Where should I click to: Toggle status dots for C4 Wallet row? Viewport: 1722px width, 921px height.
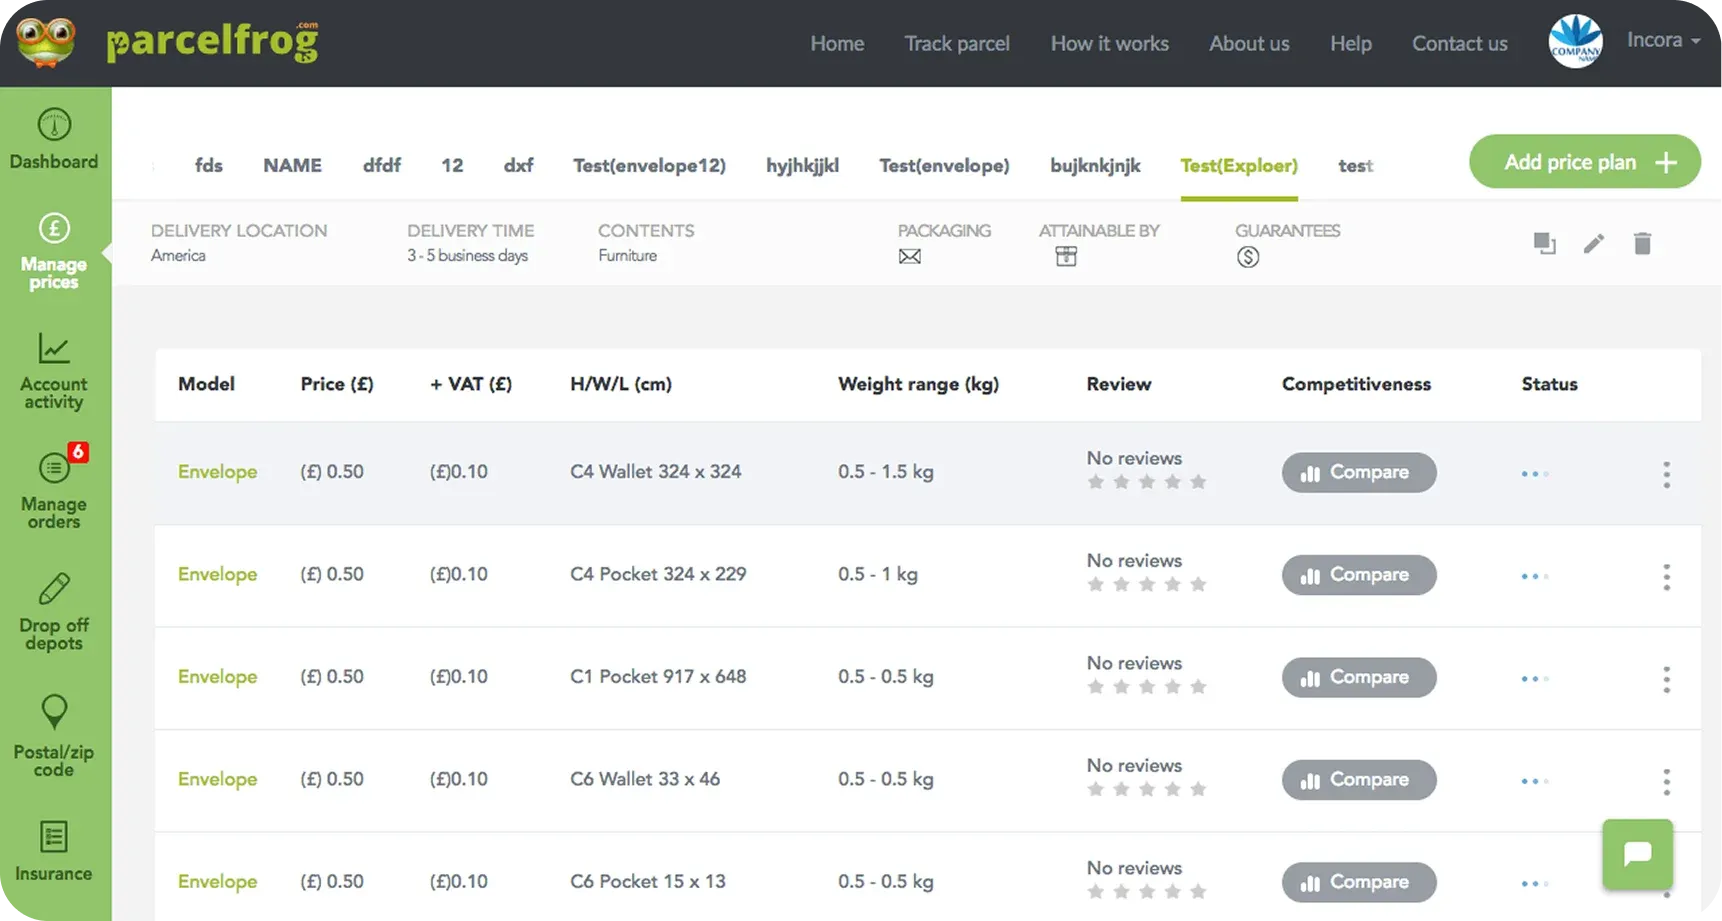pos(1534,474)
